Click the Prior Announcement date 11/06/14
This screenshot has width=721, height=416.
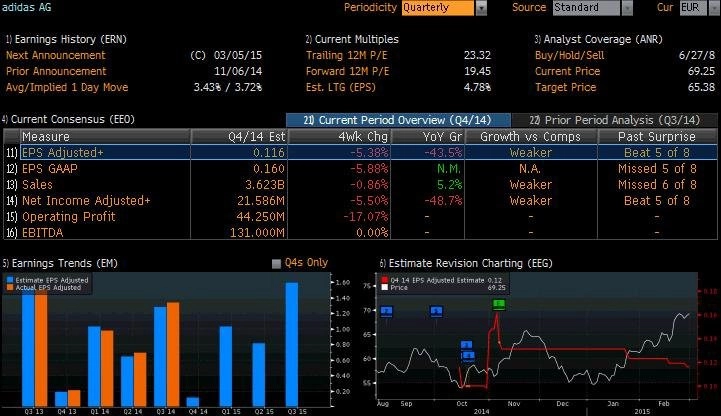238,71
